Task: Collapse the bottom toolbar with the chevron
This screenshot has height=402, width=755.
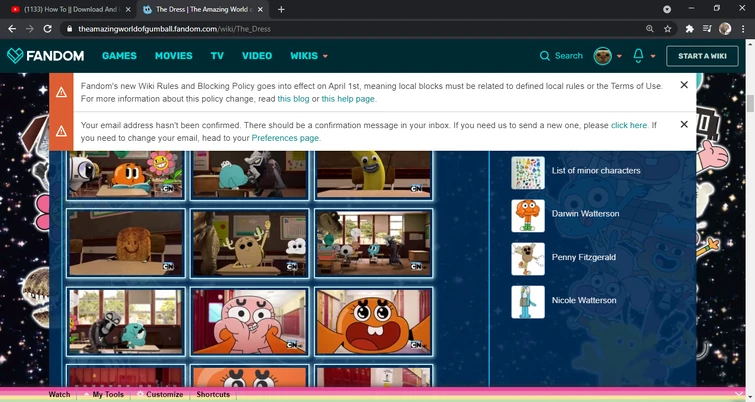Action: point(739,394)
